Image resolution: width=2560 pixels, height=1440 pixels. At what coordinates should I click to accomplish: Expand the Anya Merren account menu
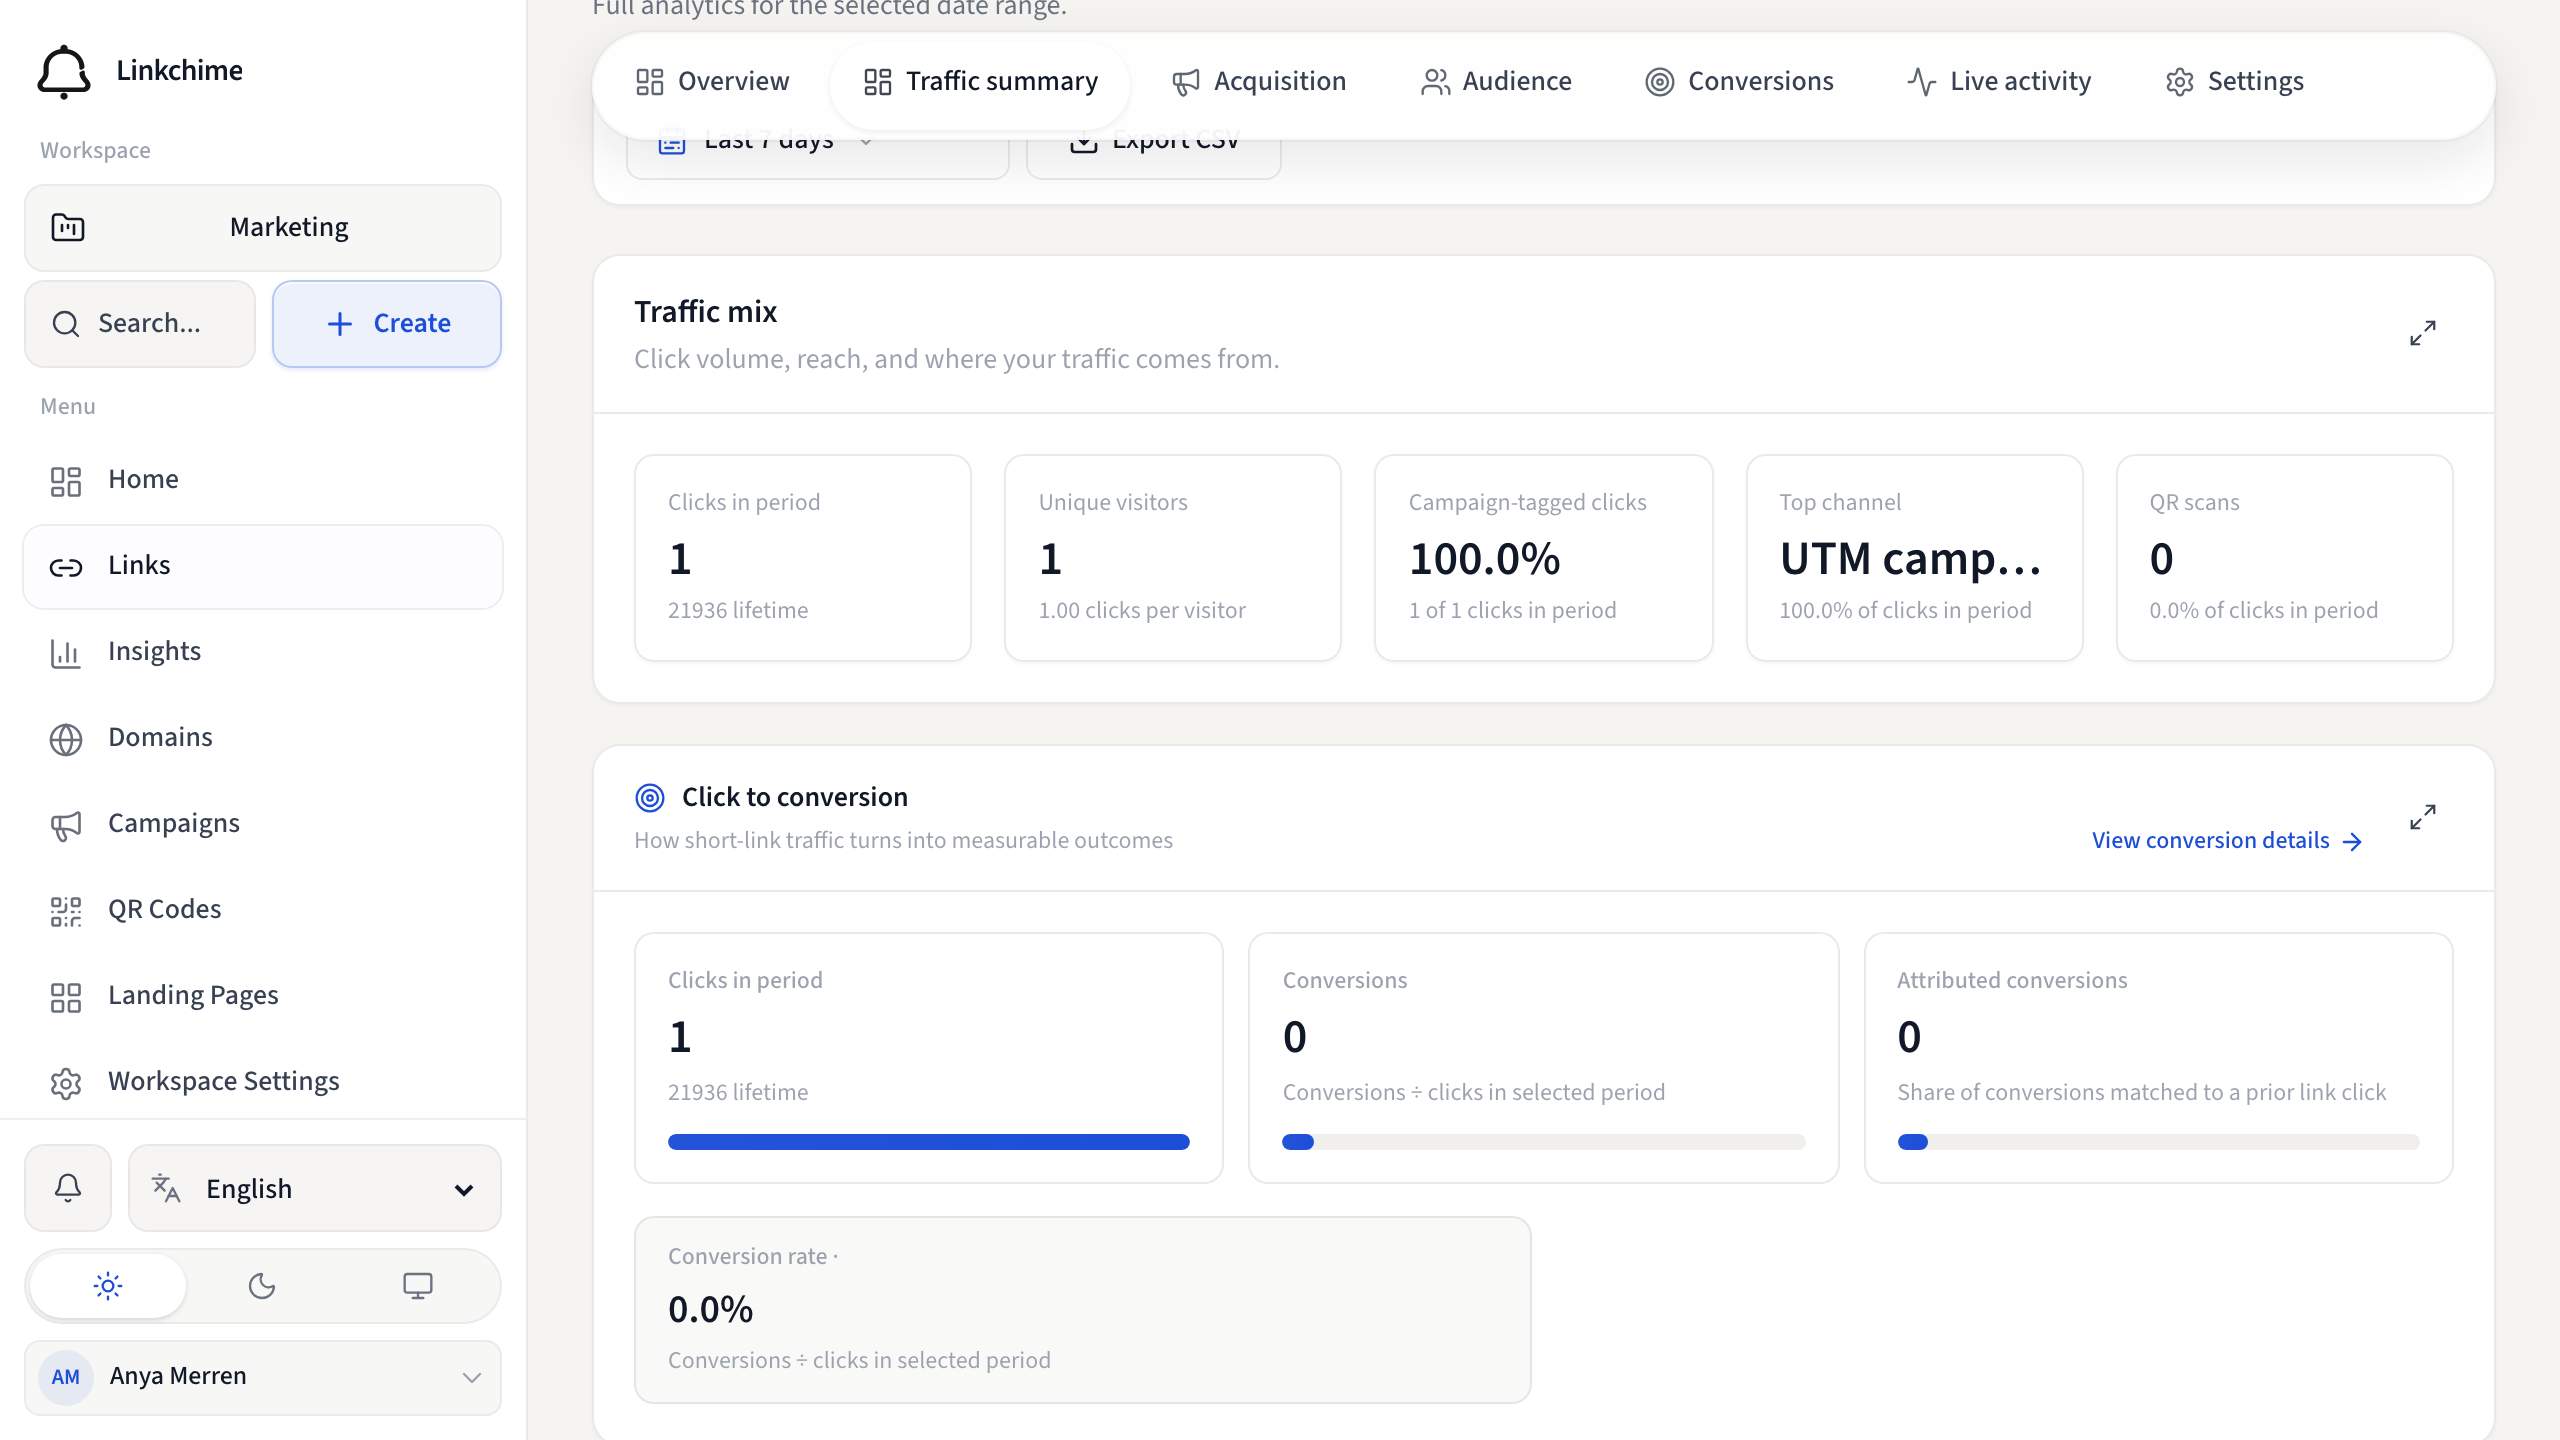[x=263, y=1377]
